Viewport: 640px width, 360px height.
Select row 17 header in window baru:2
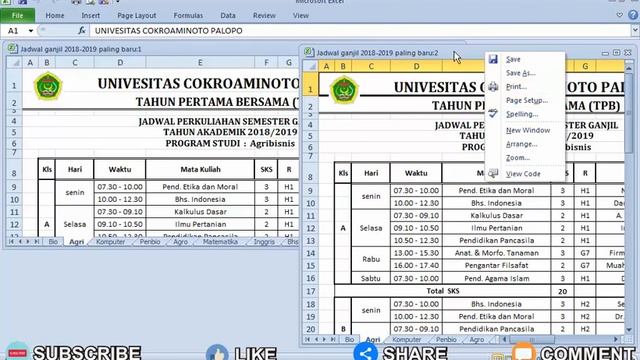click(x=310, y=291)
